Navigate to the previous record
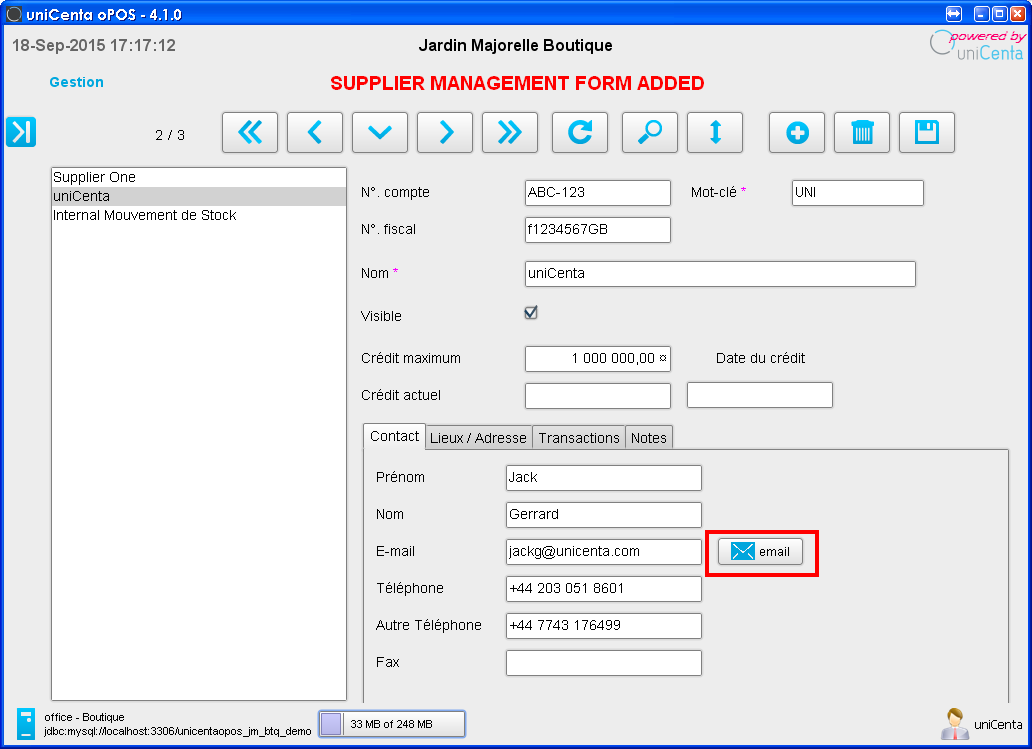The height and width of the screenshot is (749, 1032). click(x=315, y=131)
